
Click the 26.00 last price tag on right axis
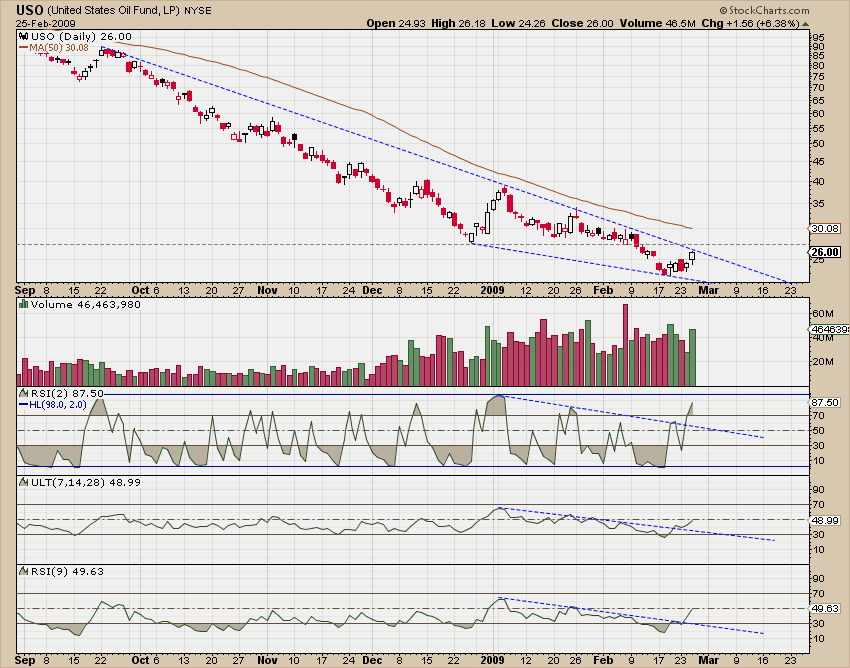click(825, 252)
